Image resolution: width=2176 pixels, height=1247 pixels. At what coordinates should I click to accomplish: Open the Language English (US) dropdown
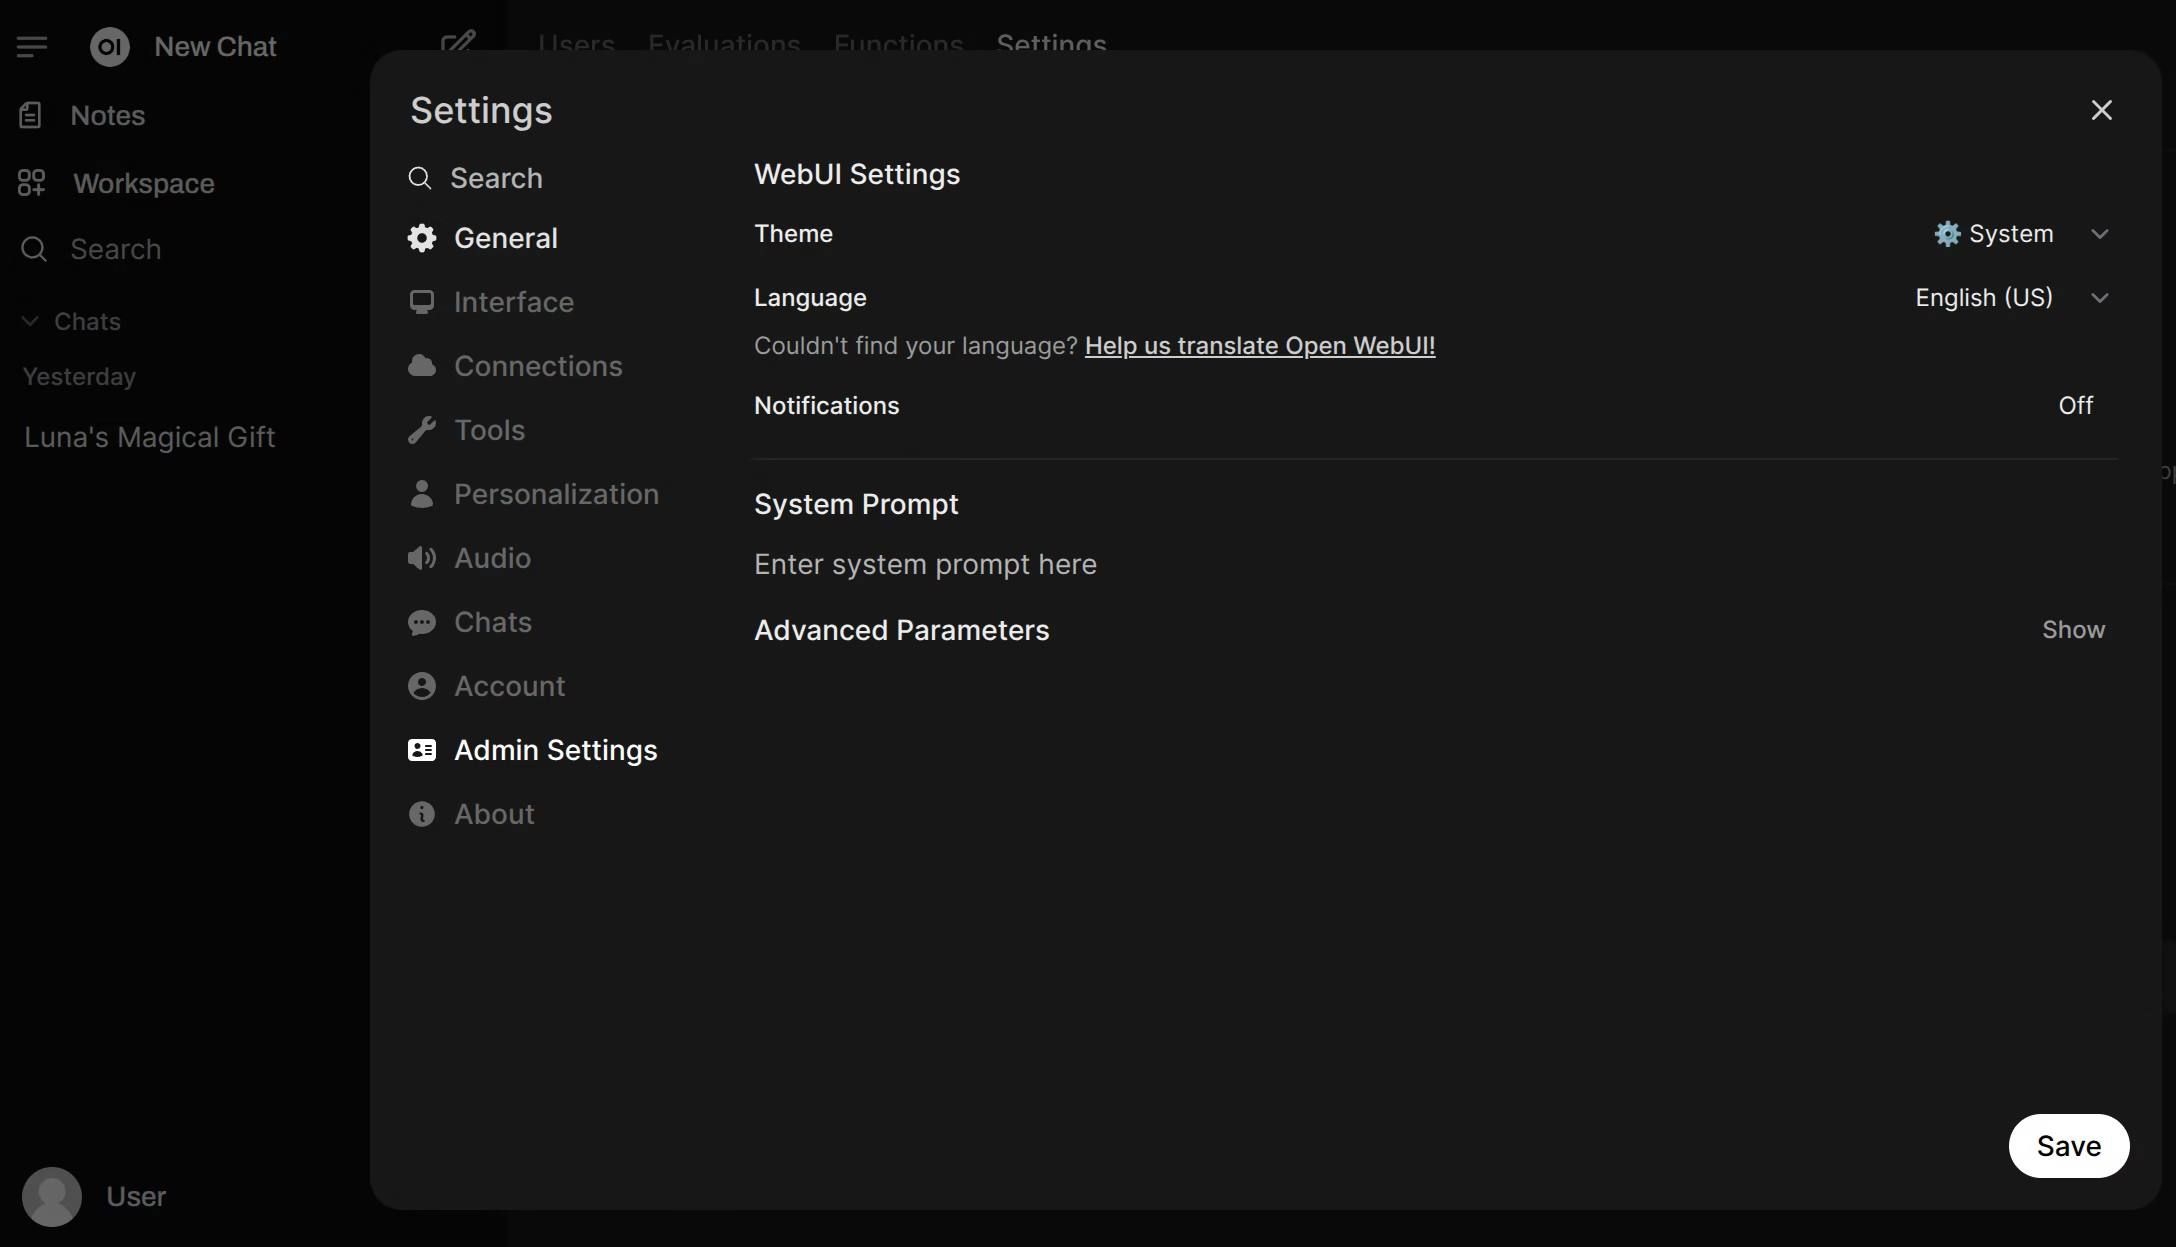(x=2012, y=298)
